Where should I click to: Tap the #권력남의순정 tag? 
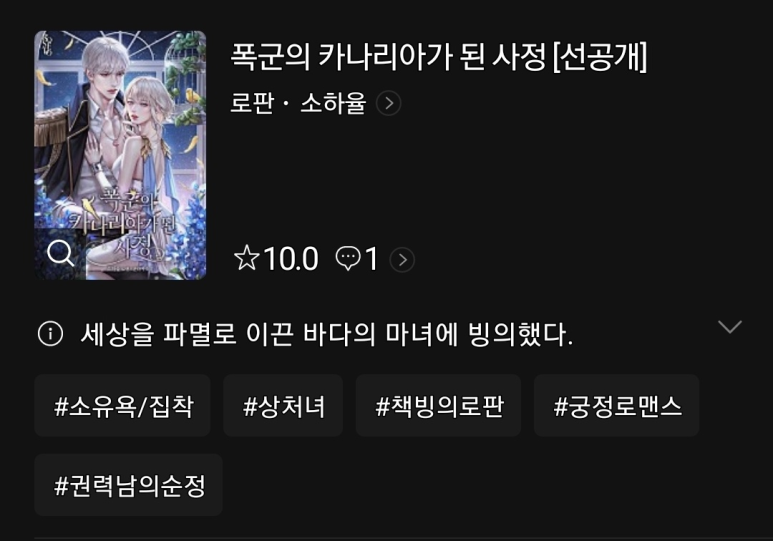click(128, 485)
